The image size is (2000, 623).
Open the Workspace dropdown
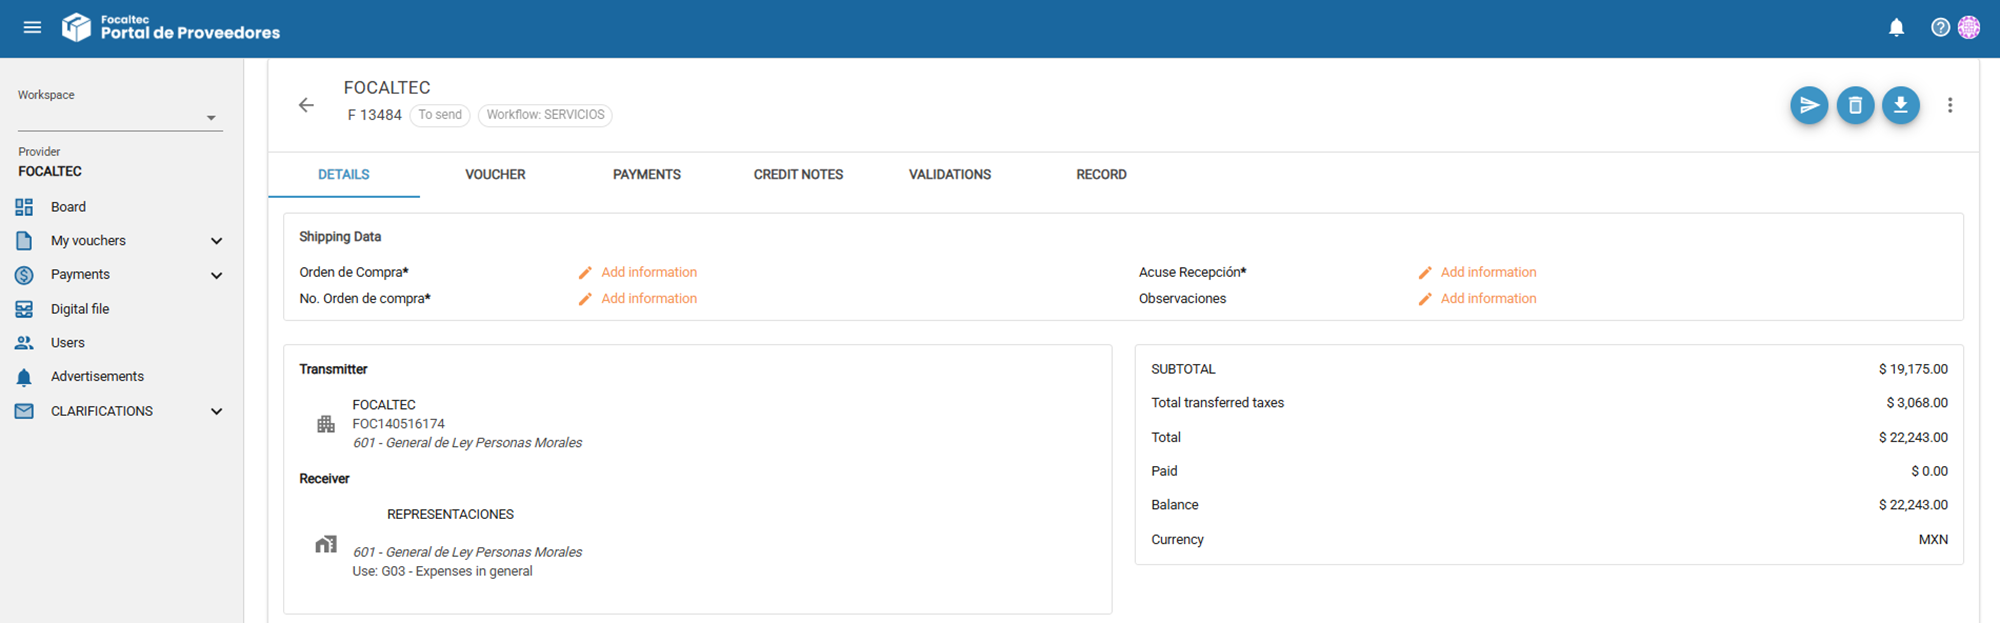(118, 117)
